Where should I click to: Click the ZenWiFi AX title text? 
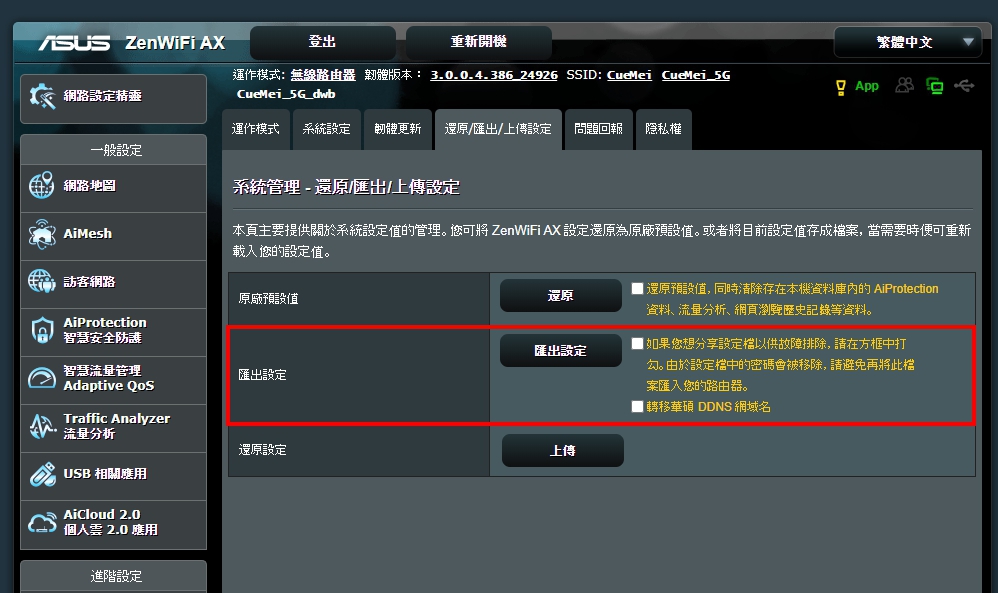pyautogui.click(x=175, y=43)
